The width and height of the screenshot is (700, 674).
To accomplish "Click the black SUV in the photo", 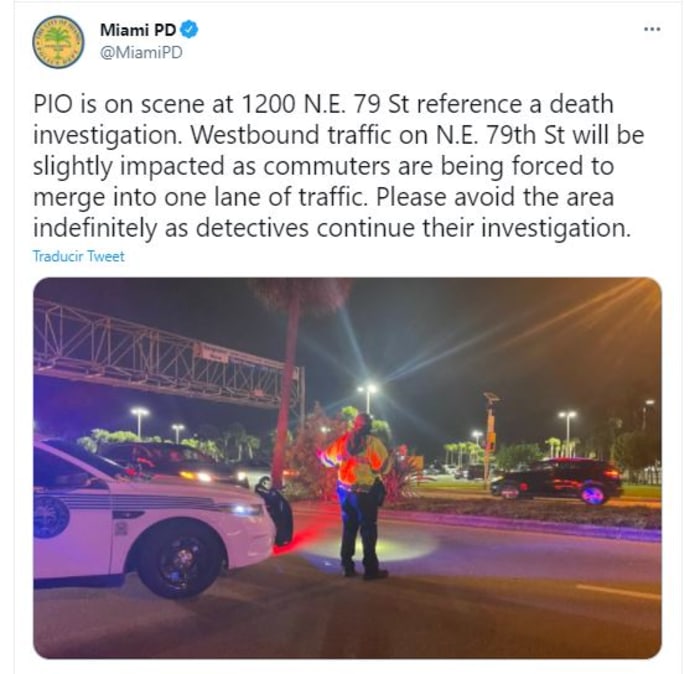I will coord(556,481).
